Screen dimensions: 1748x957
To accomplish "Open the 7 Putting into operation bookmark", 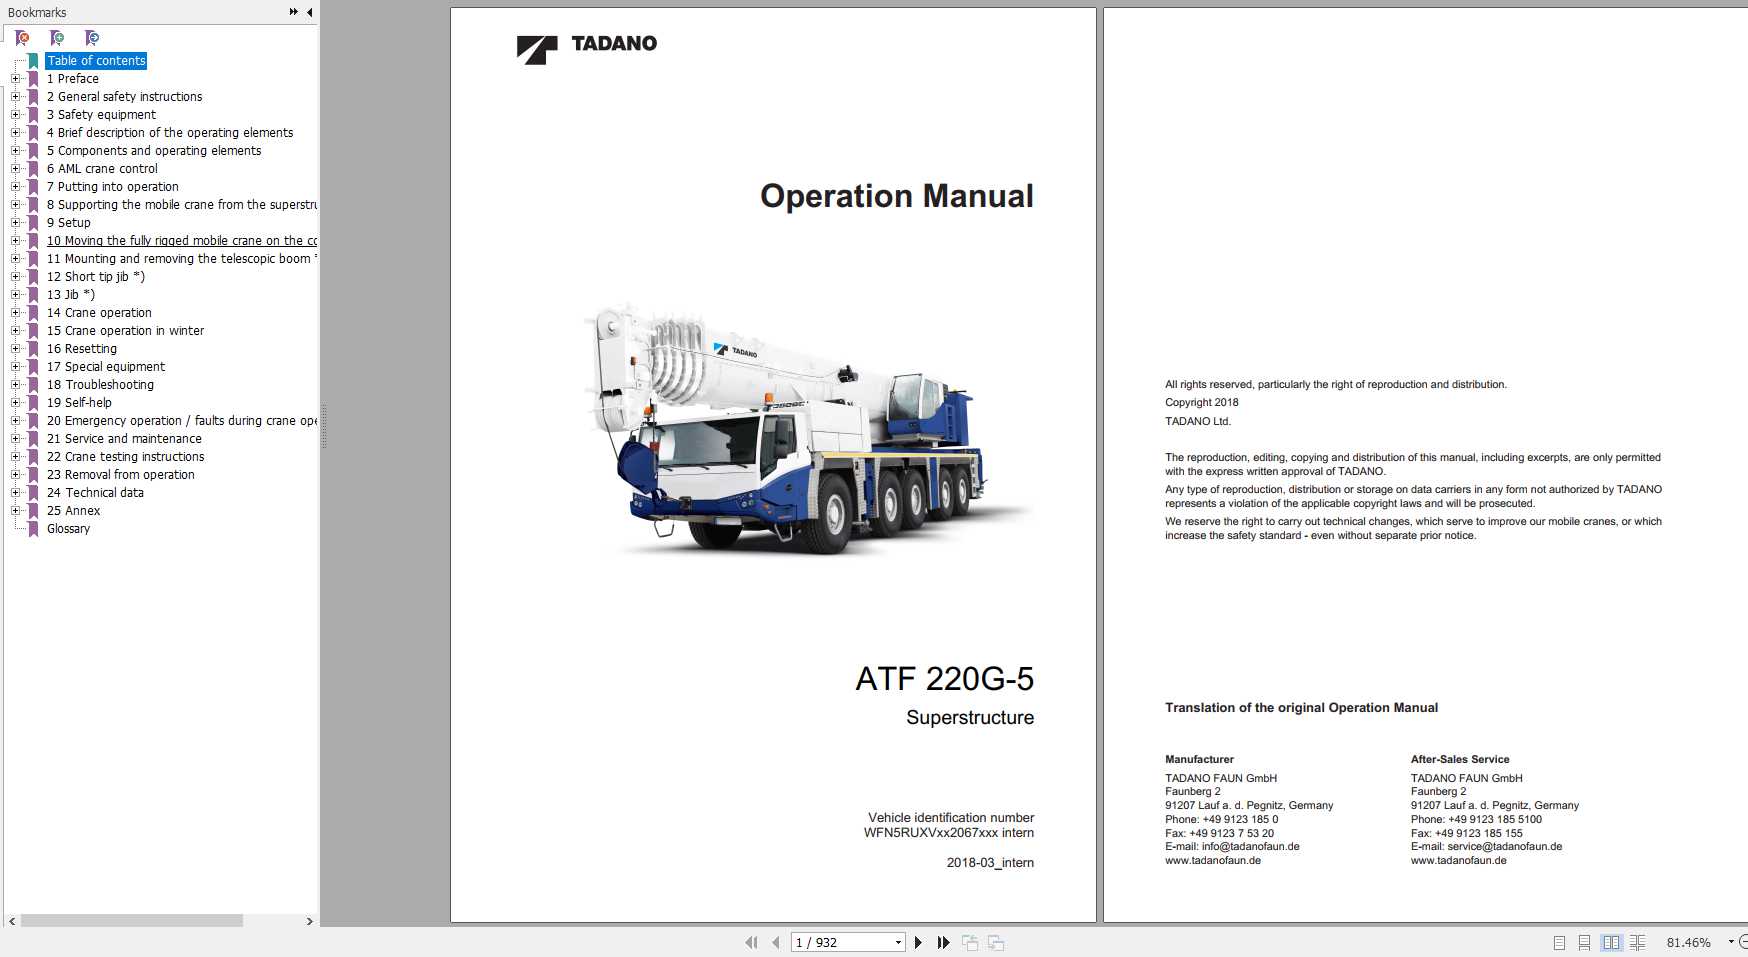I will click(x=113, y=187).
